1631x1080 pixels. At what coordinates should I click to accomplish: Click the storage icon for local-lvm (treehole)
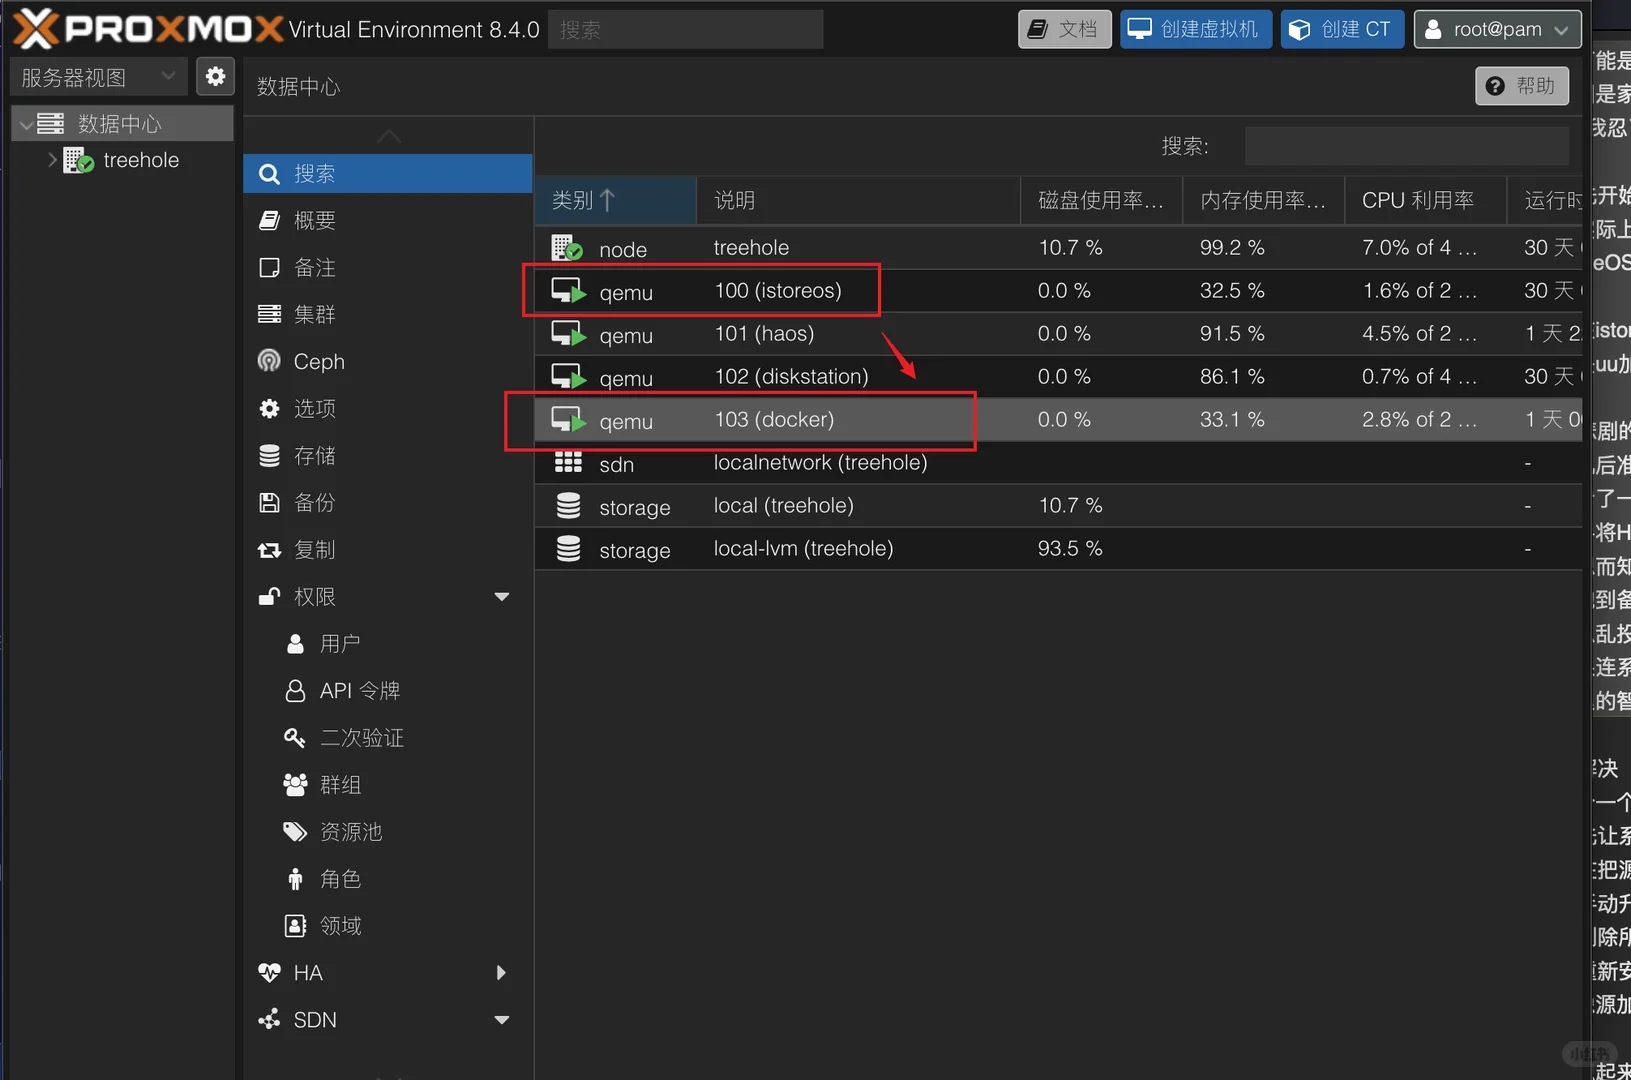pos(568,549)
